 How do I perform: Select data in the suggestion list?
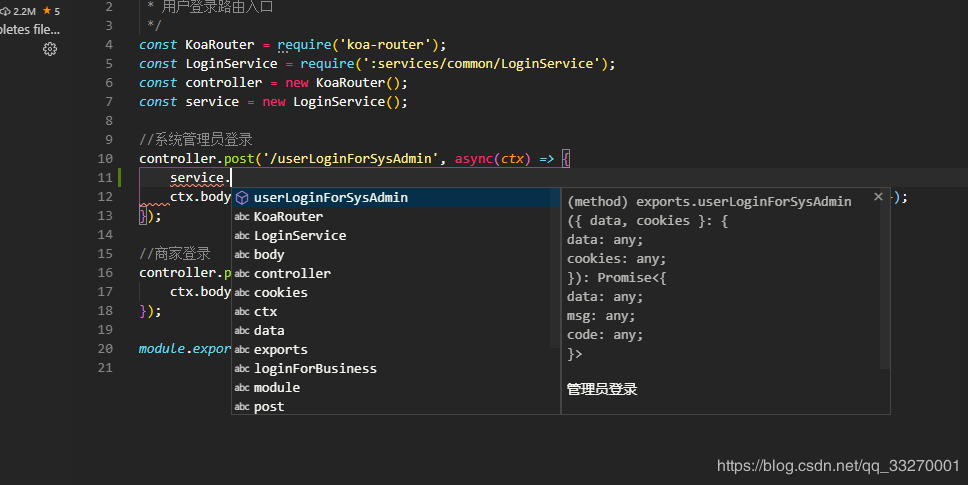[x=396, y=331]
